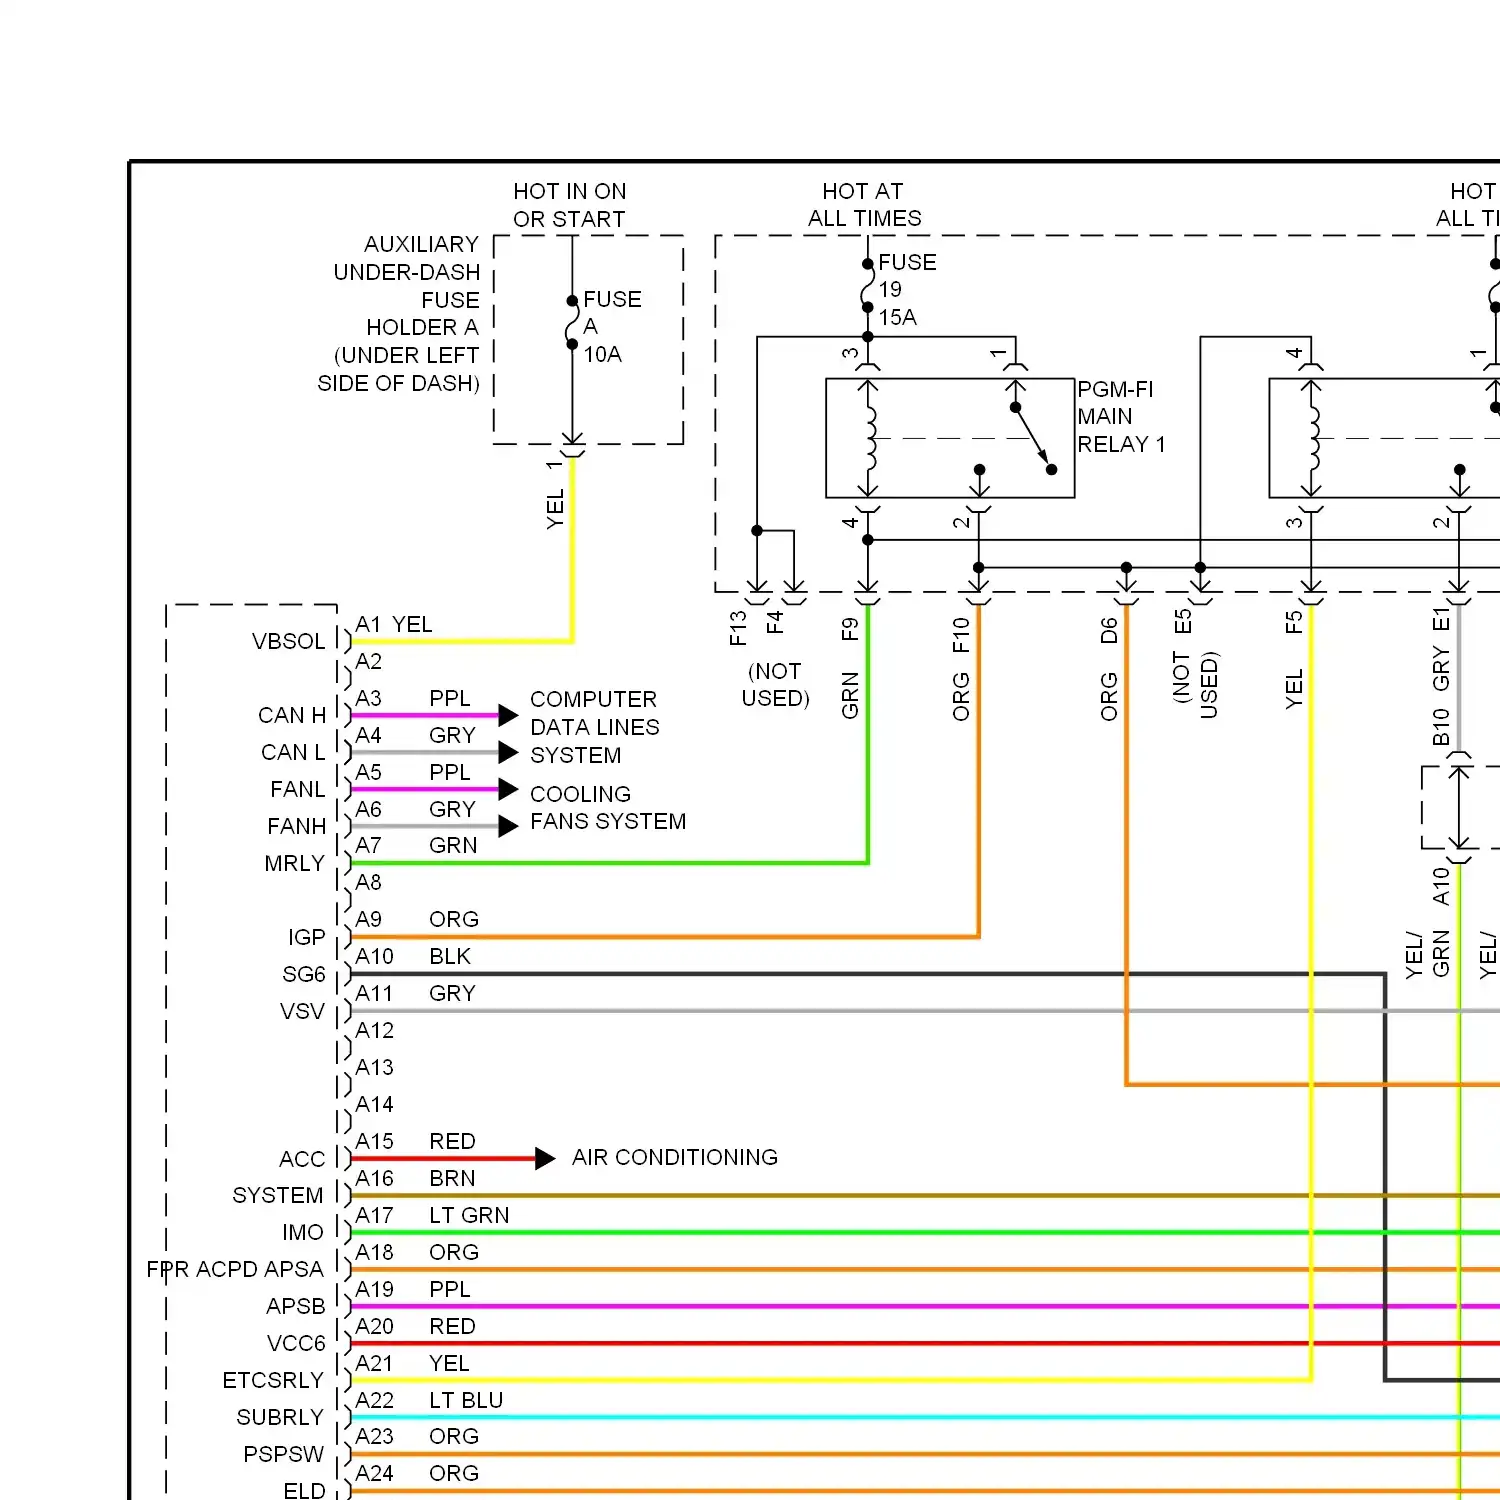
Task: Click the 'VCC6' pin label
Action: (x=296, y=1344)
